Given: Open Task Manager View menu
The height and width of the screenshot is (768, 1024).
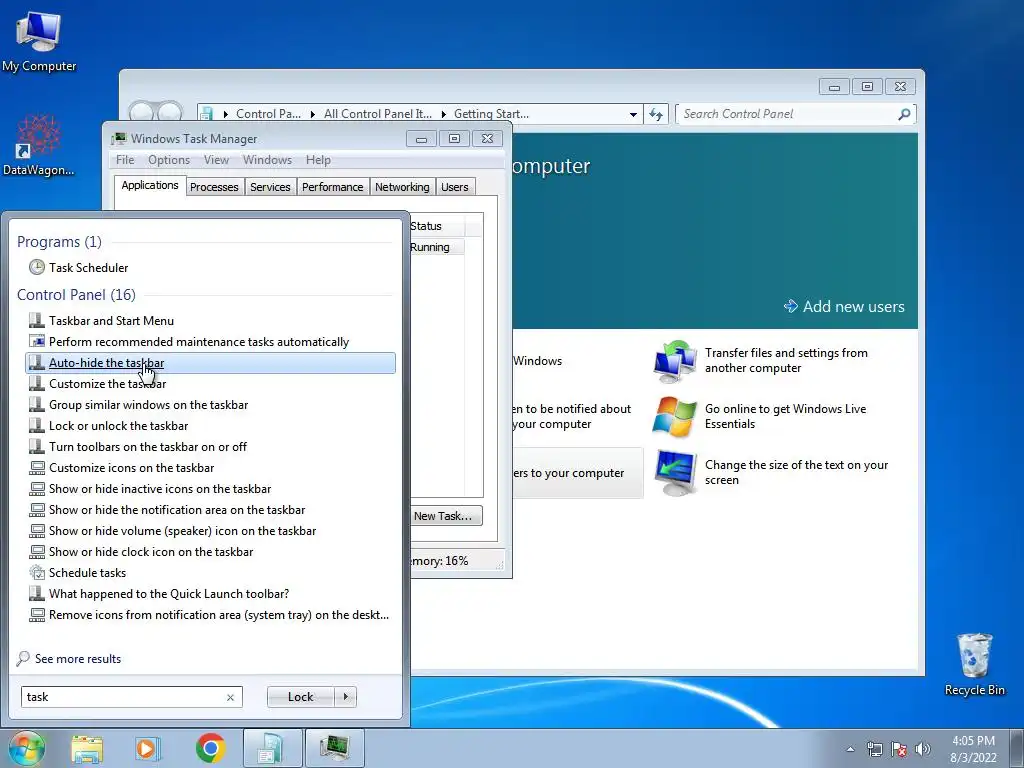Looking at the screenshot, I should [x=216, y=160].
